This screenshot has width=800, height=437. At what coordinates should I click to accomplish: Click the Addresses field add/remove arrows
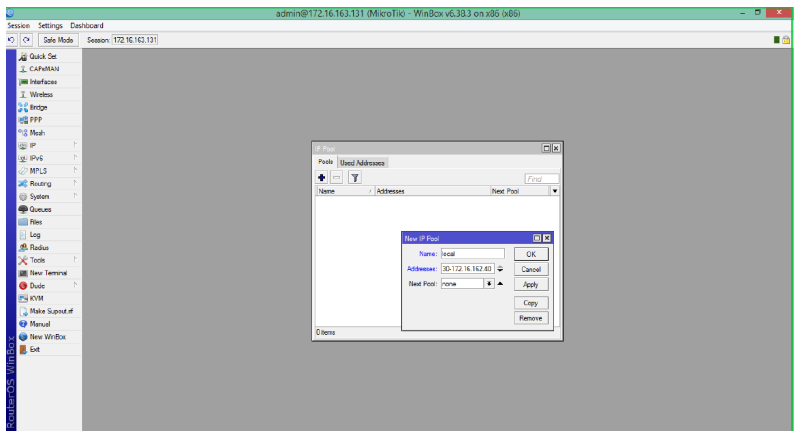coord(500,269)
